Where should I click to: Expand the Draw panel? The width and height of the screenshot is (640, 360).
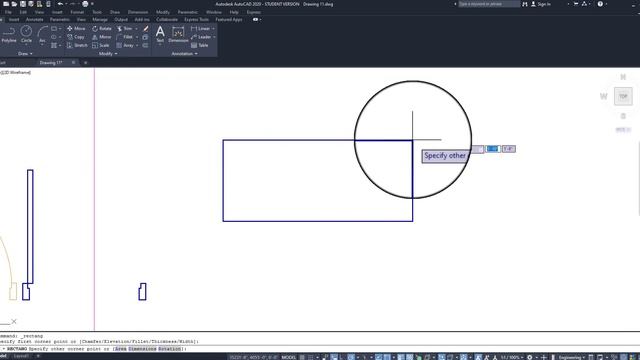click(x=25, y=53)
